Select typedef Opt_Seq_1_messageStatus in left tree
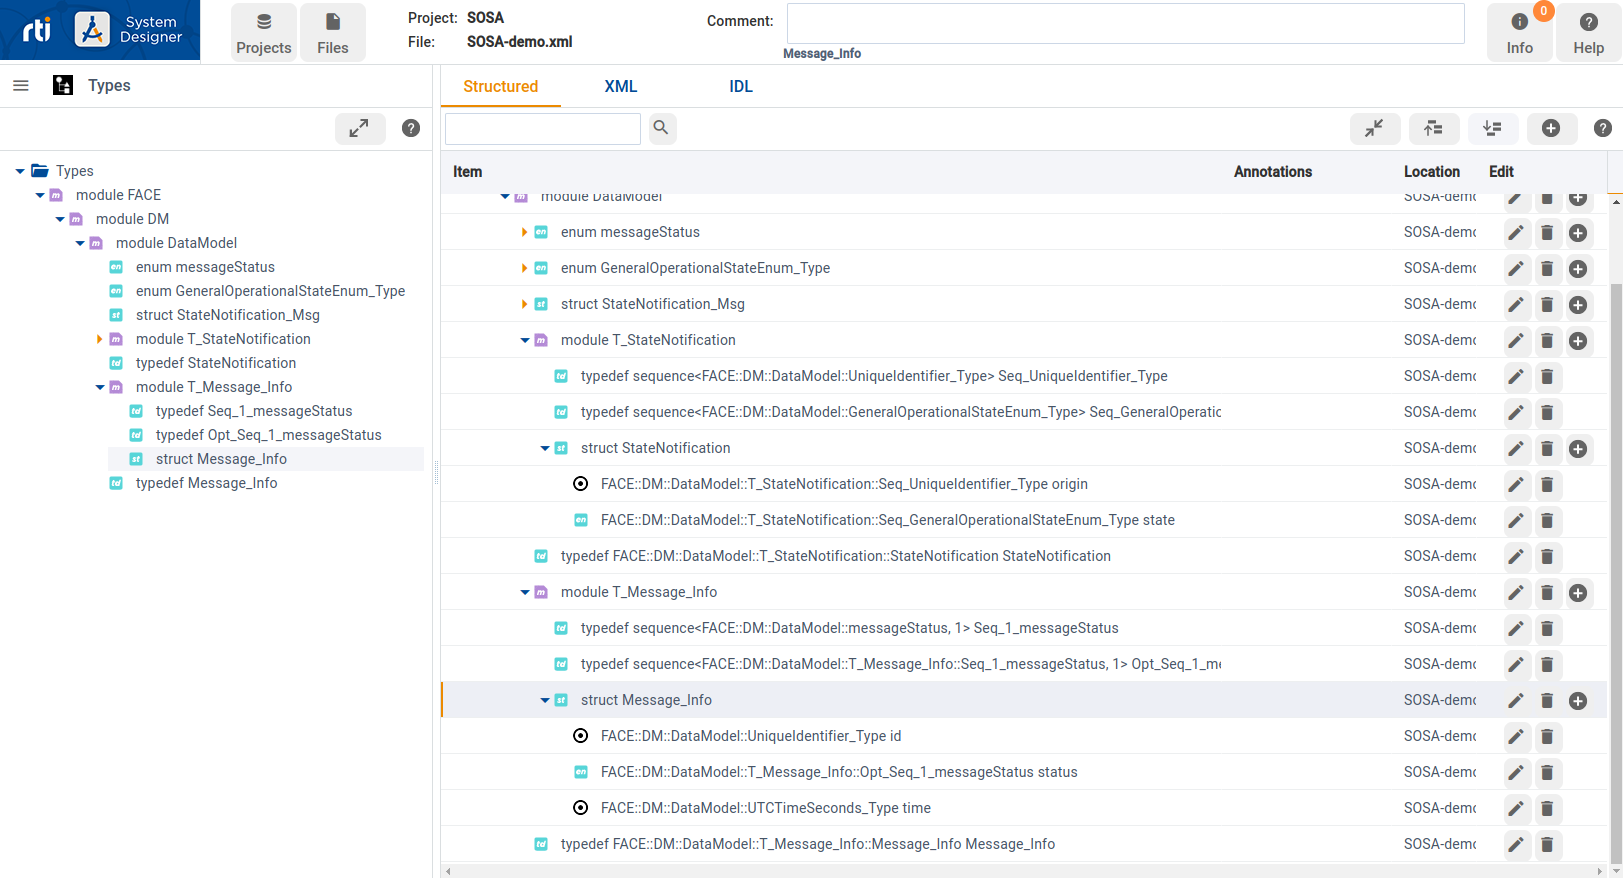 click(x=269, y=435)
